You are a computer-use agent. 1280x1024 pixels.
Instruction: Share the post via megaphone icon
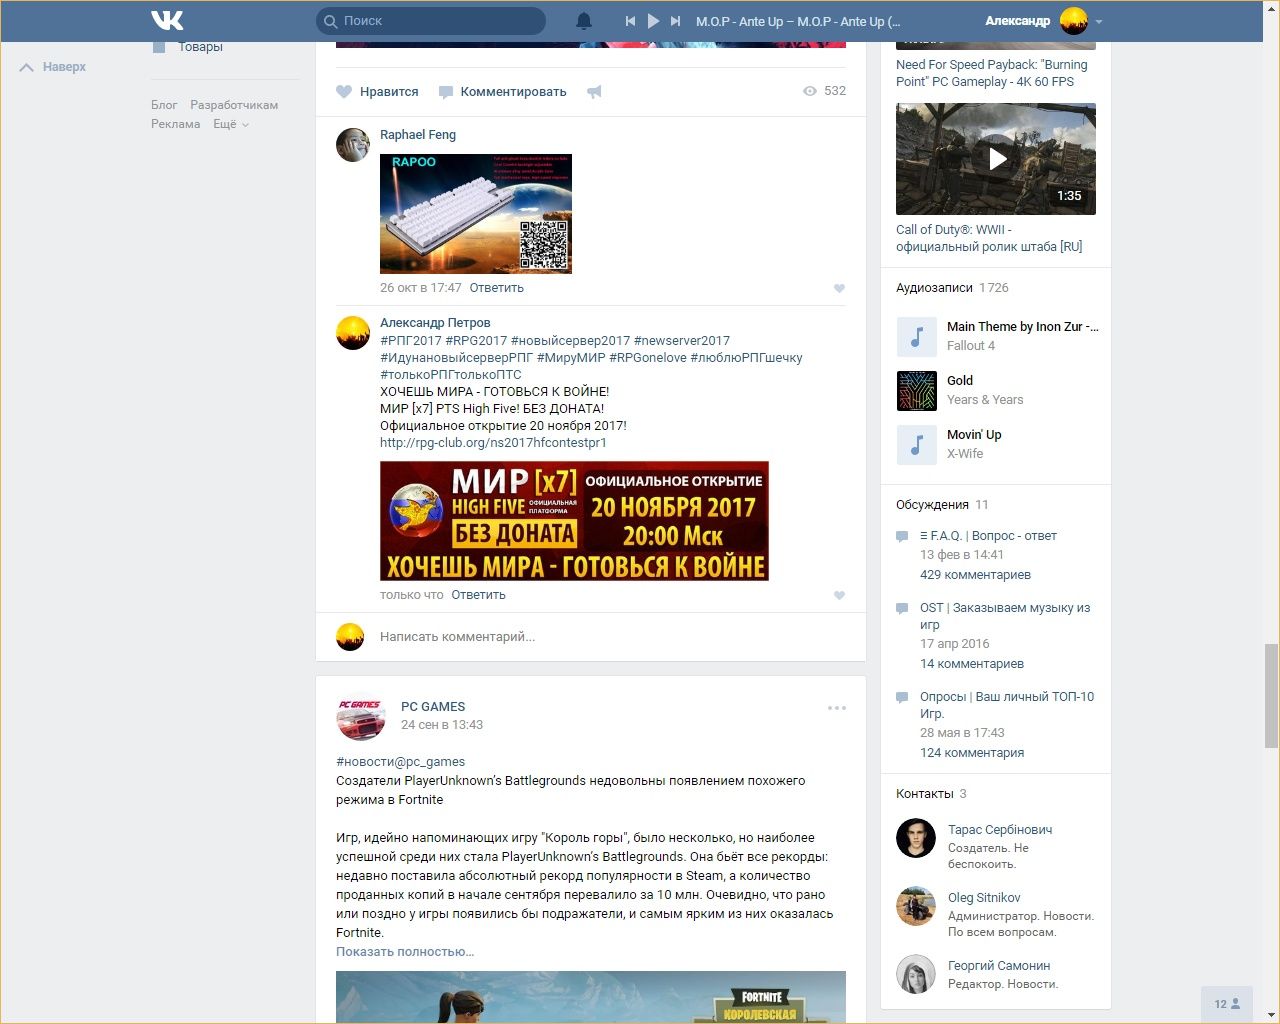click(594, 92)
